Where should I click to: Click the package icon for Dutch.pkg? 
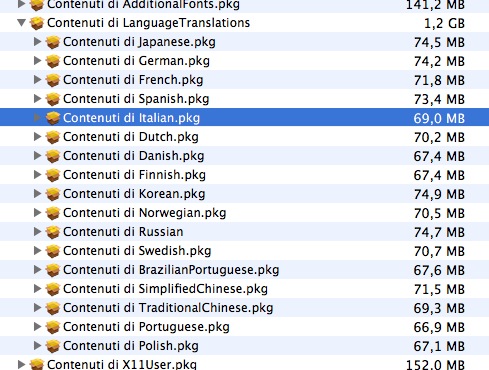53,137
